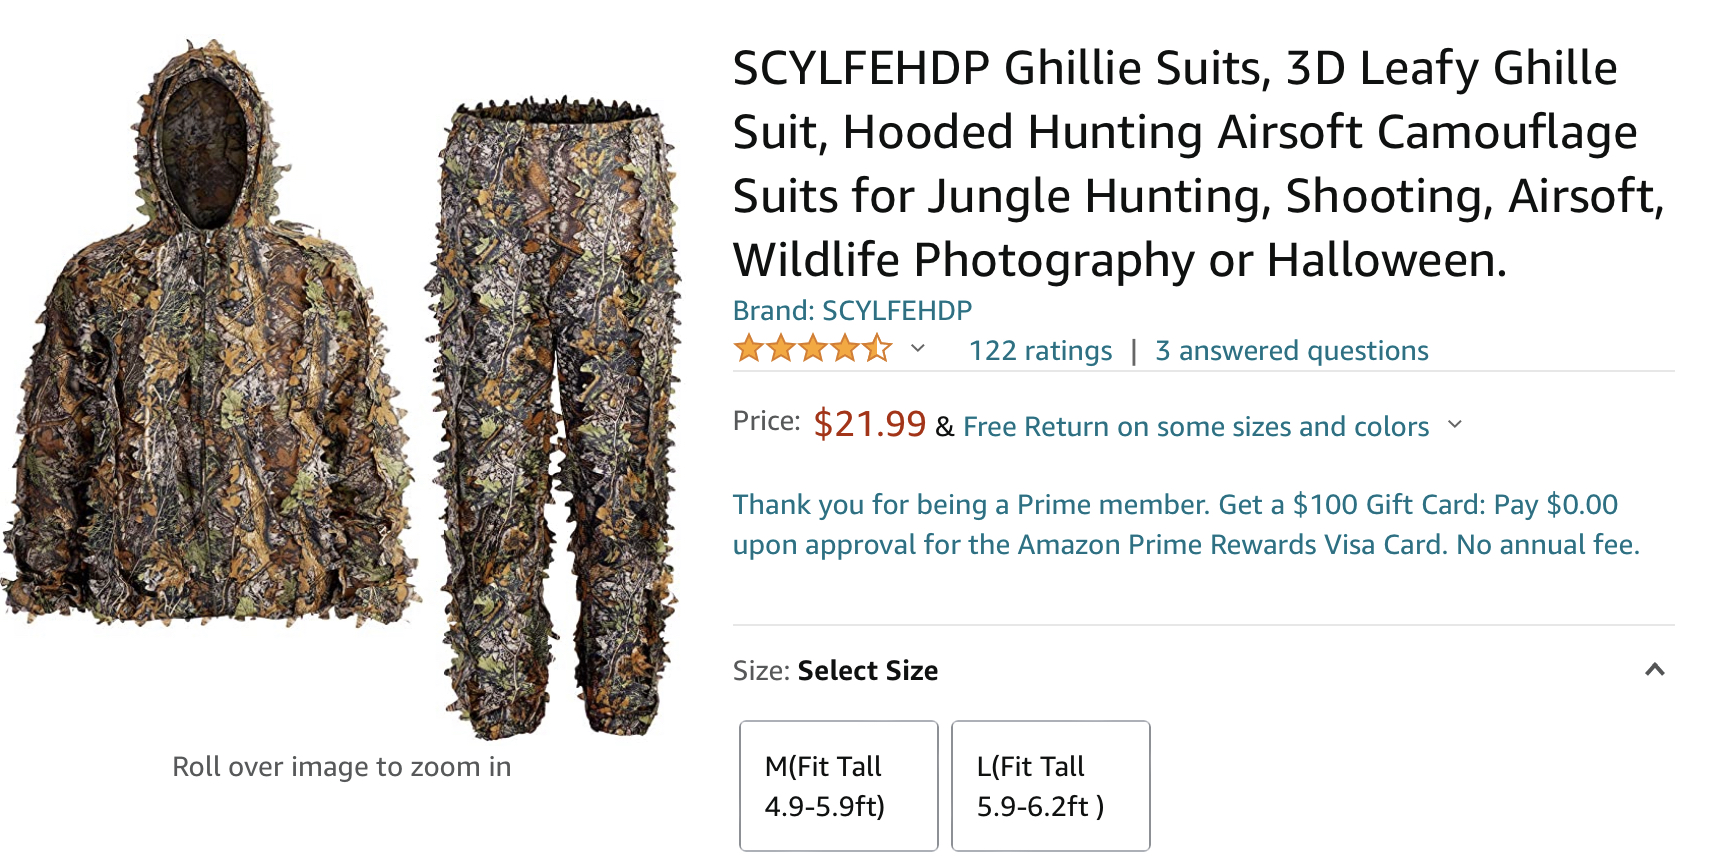Viewport: 1710px width, 863px height.
Task: Collapse the Size section with the chevron
Action: (1655, 670)
